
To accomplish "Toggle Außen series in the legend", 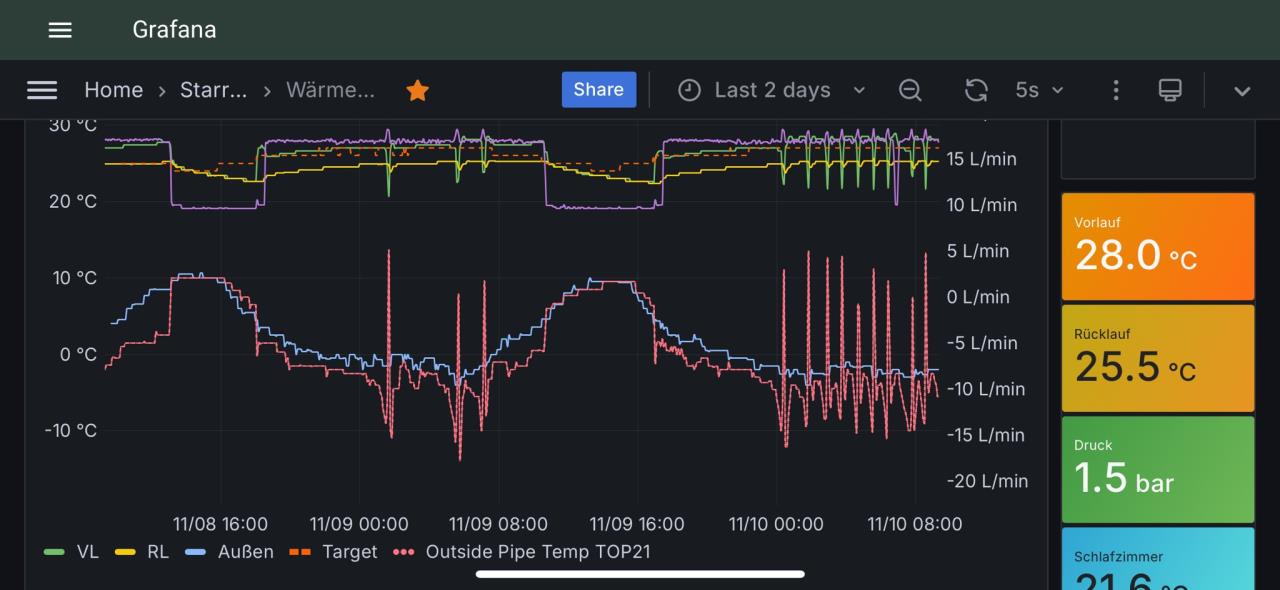I will [x=245, y=552].
